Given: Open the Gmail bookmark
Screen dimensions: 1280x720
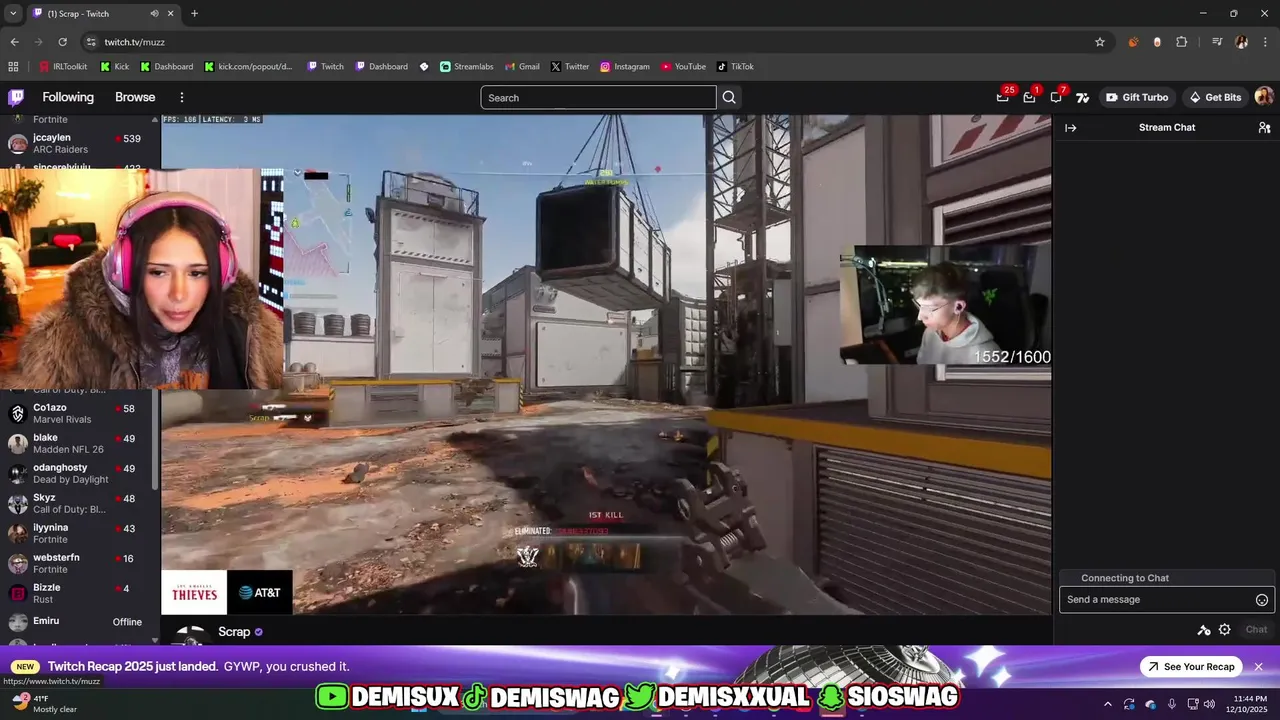Looking at the screenshot, I should [x=522, y=67].
